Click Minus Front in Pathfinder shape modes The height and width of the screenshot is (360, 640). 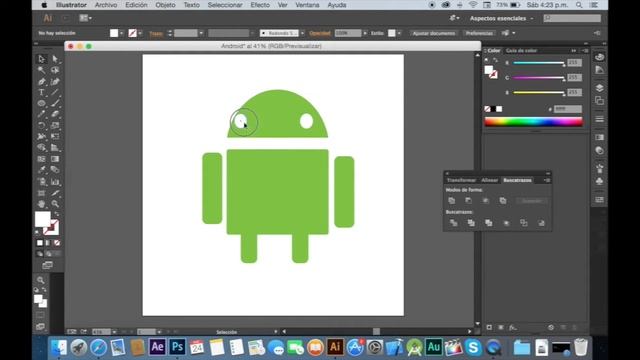[469, 200]
